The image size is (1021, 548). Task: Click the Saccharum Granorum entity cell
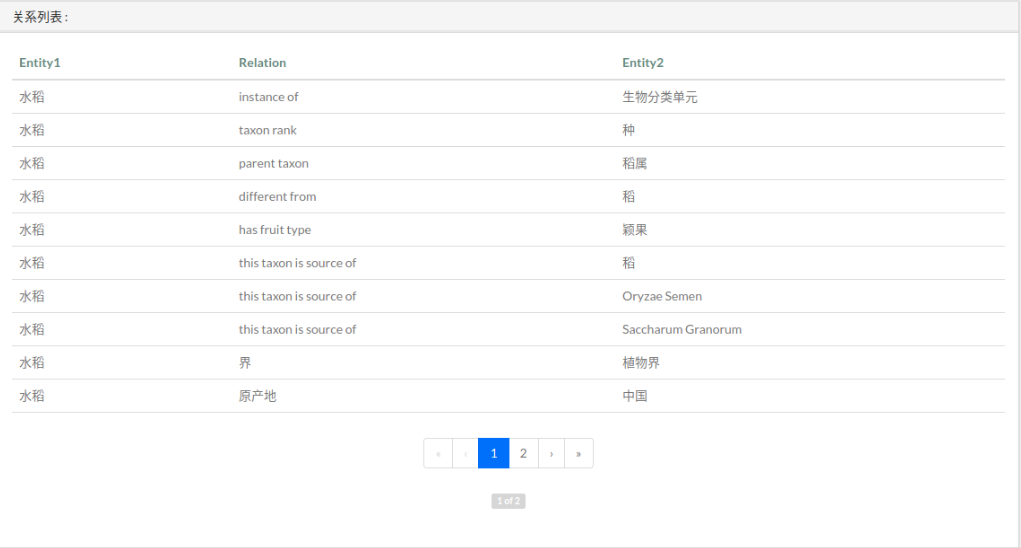pyautogui.click(x=682, y=329)
